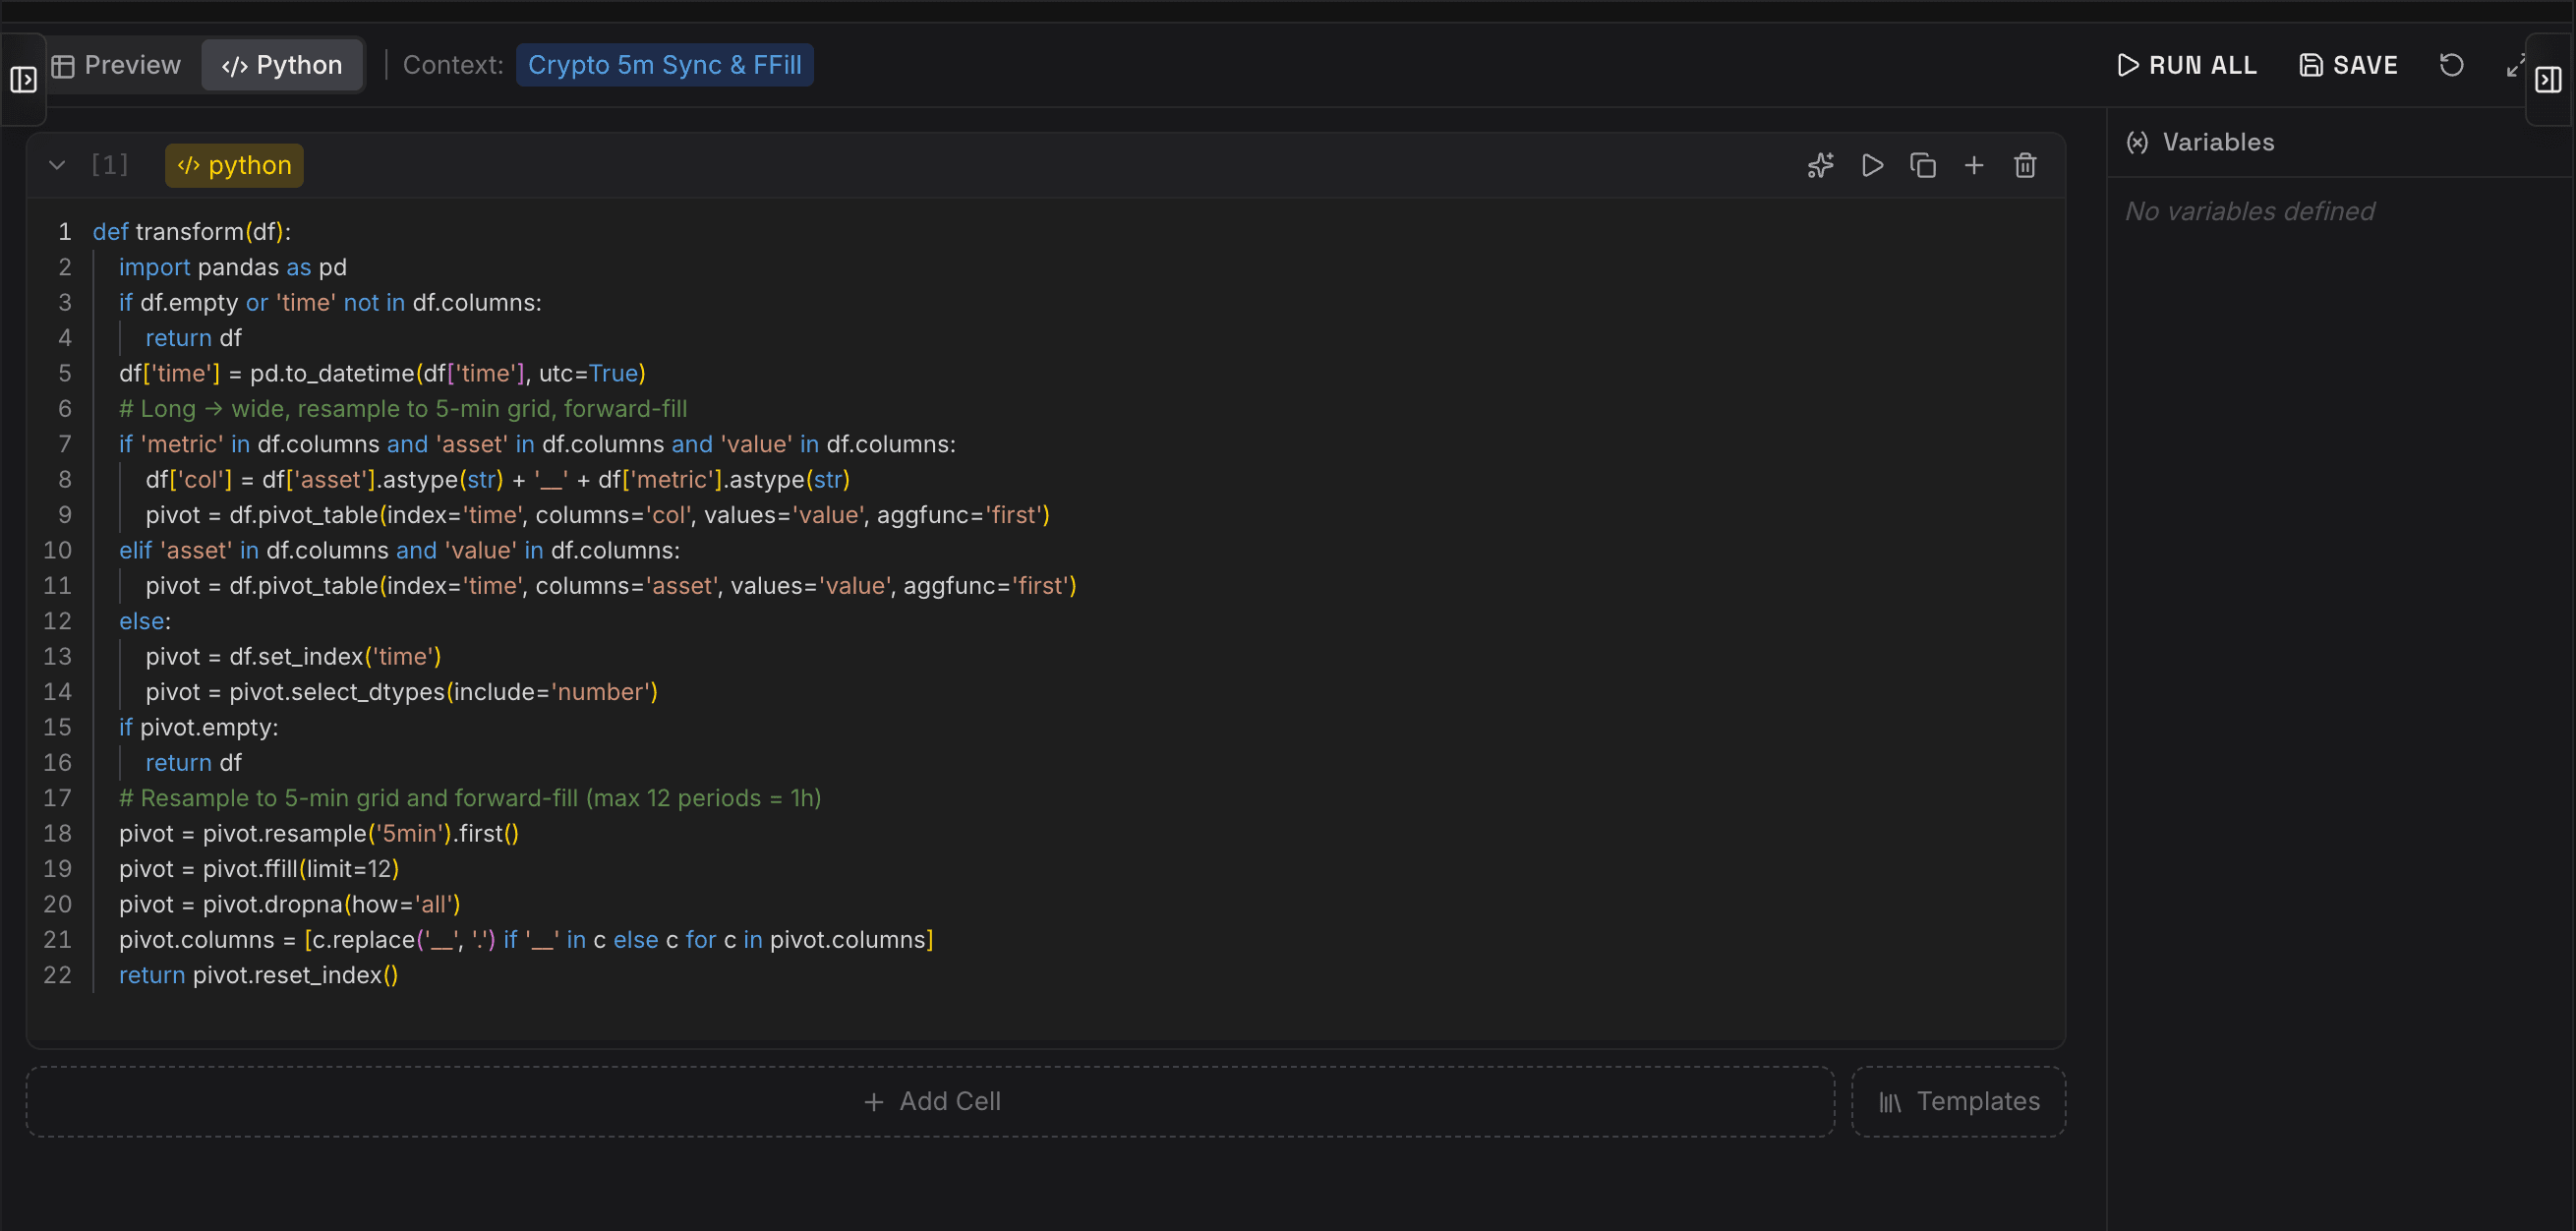The width and height of the screenshot is (2576, 1231).
Task: Click the comment '# Long → wide, resample to 5-min grid'
Action: point(403,409)
